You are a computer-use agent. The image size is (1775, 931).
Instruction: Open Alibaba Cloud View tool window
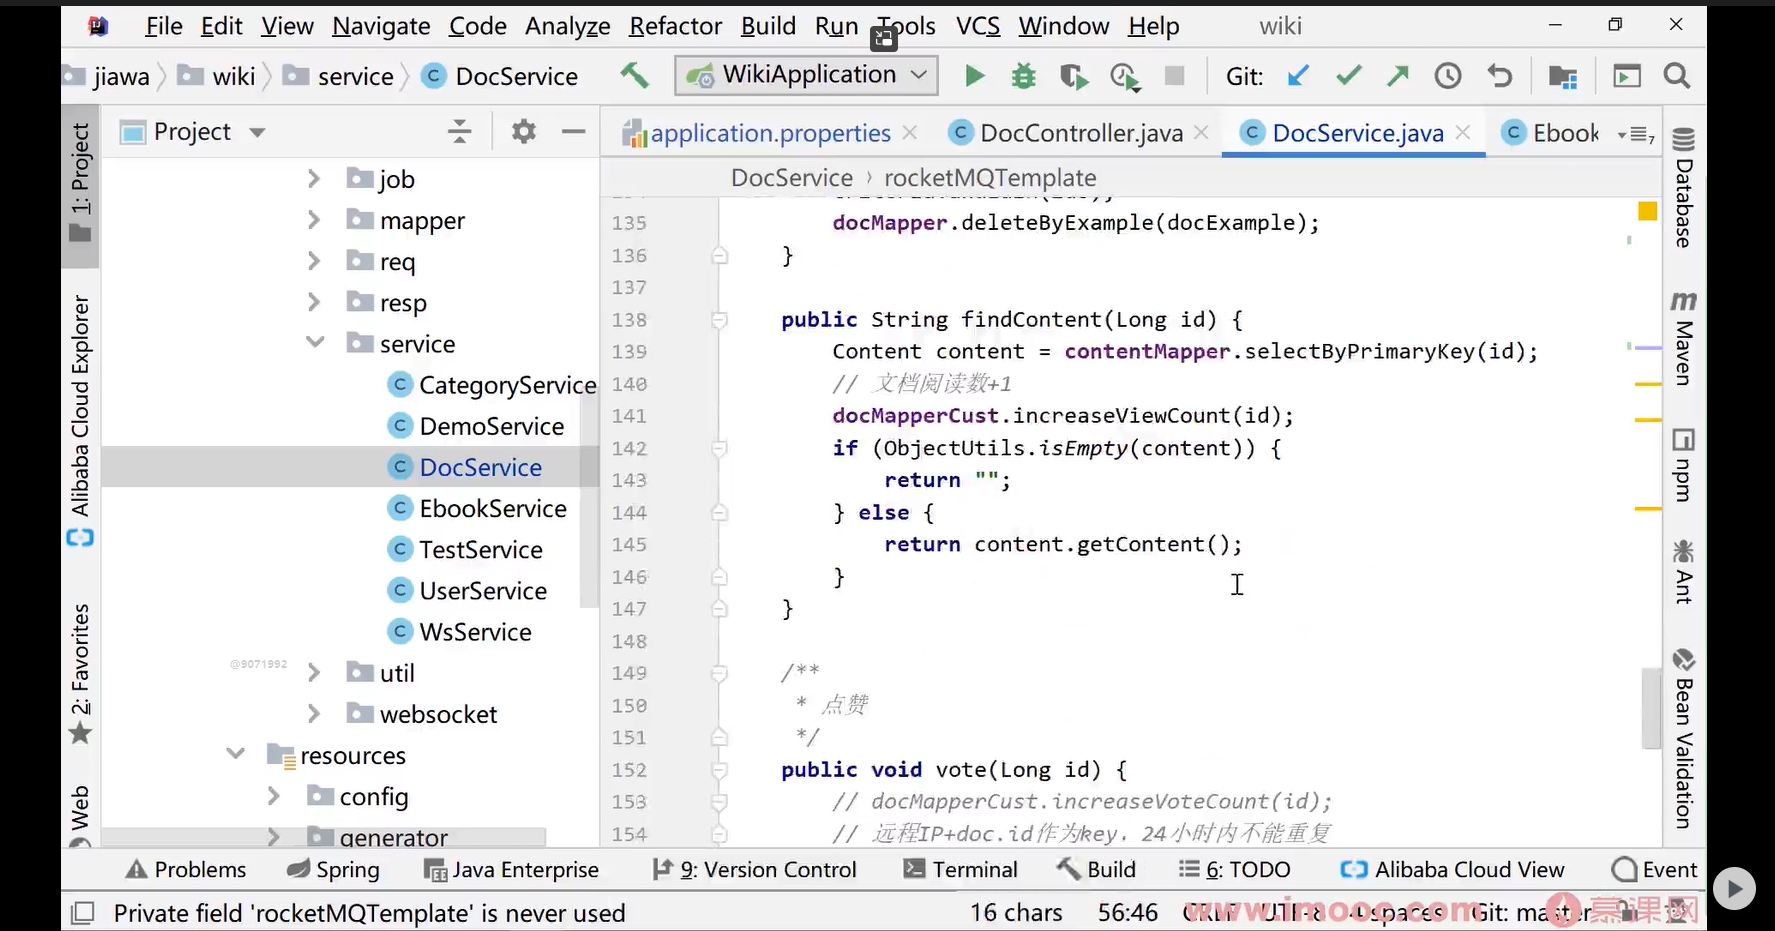[1453, 870]
